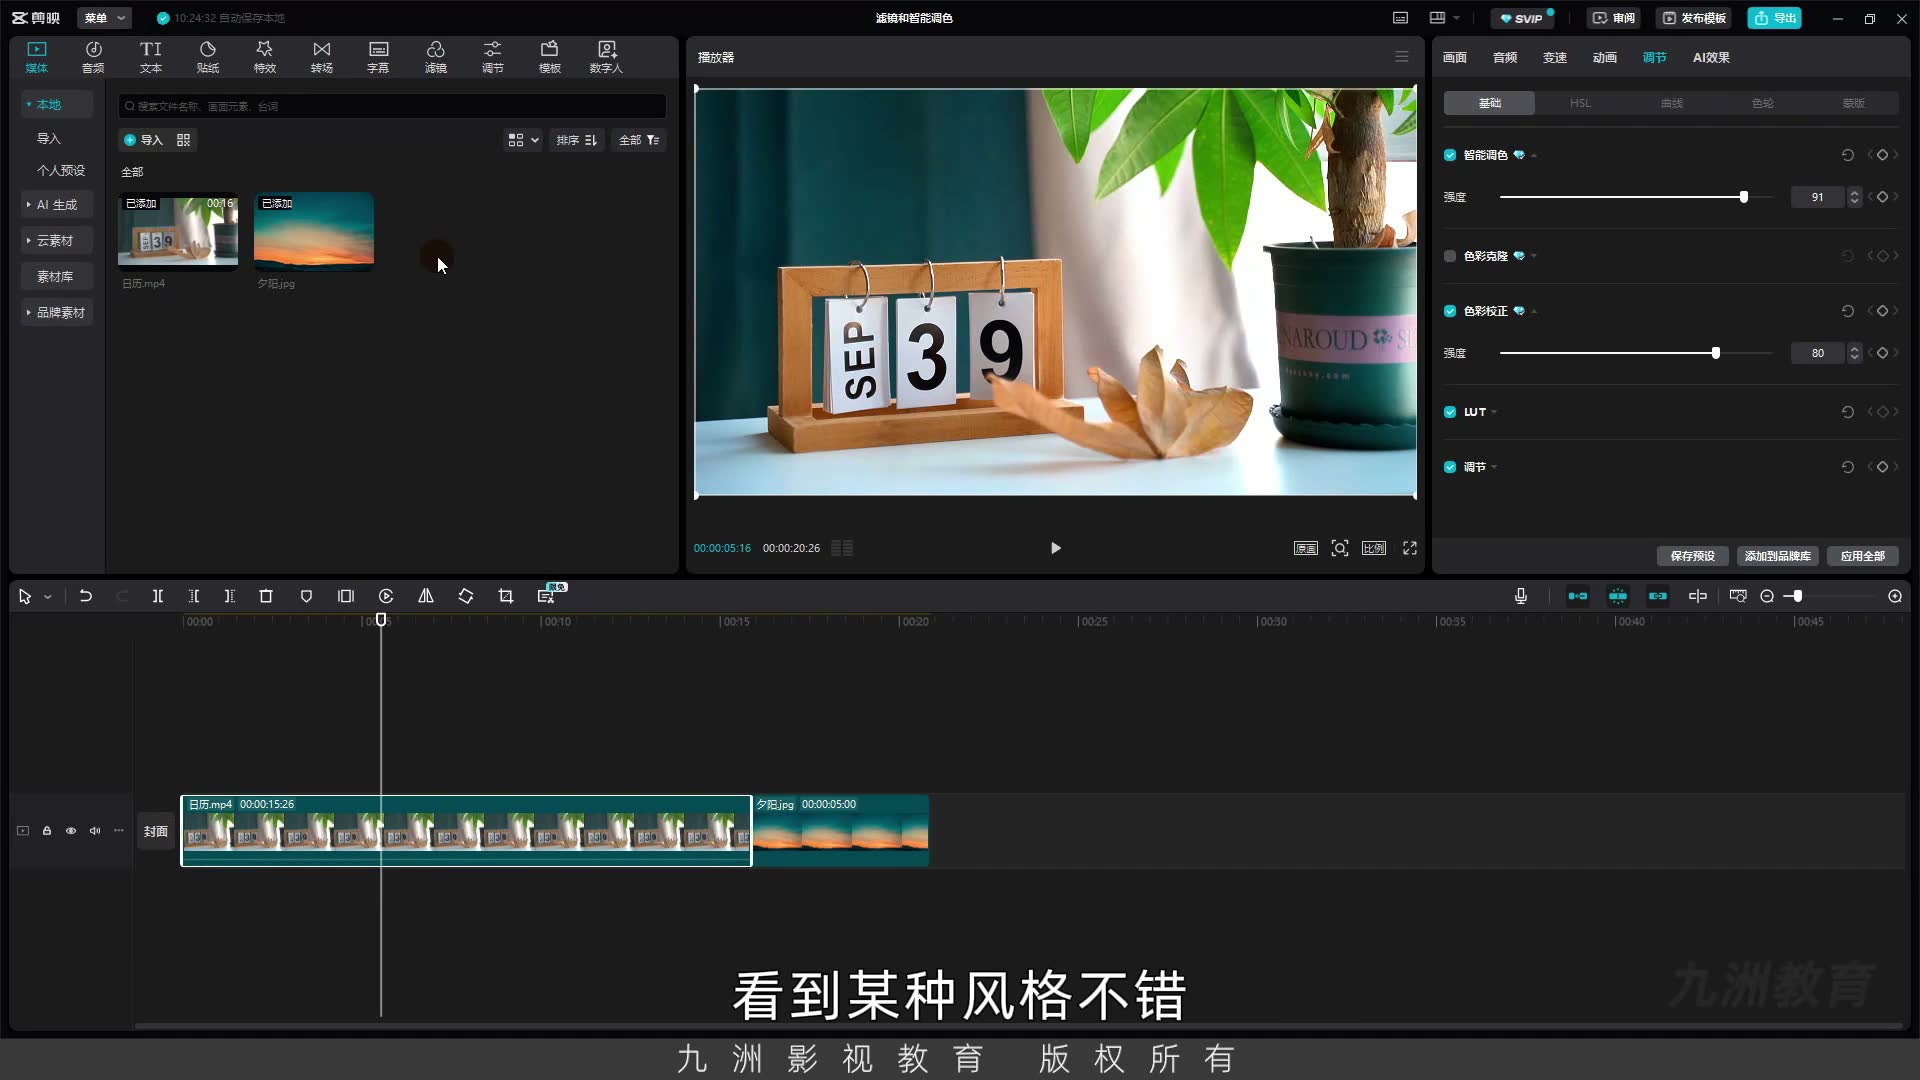Image resolution: width=1920 pixels, height=1080 pixels.
Task: Click the fullscreen icon in the player
Action: (x=1410, y=548)
